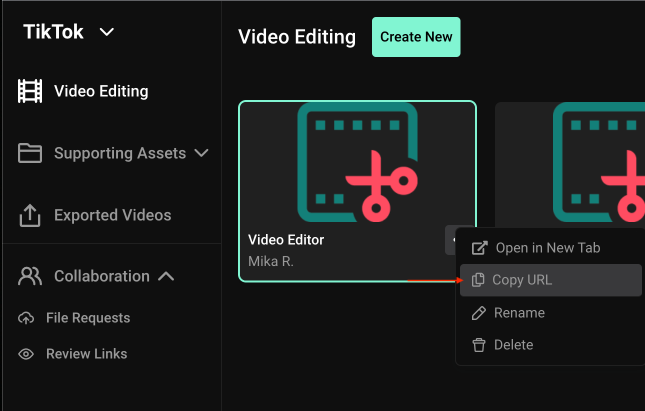Click the Delete trash can icon
645x411 pixels.
[x=478, y=345]
